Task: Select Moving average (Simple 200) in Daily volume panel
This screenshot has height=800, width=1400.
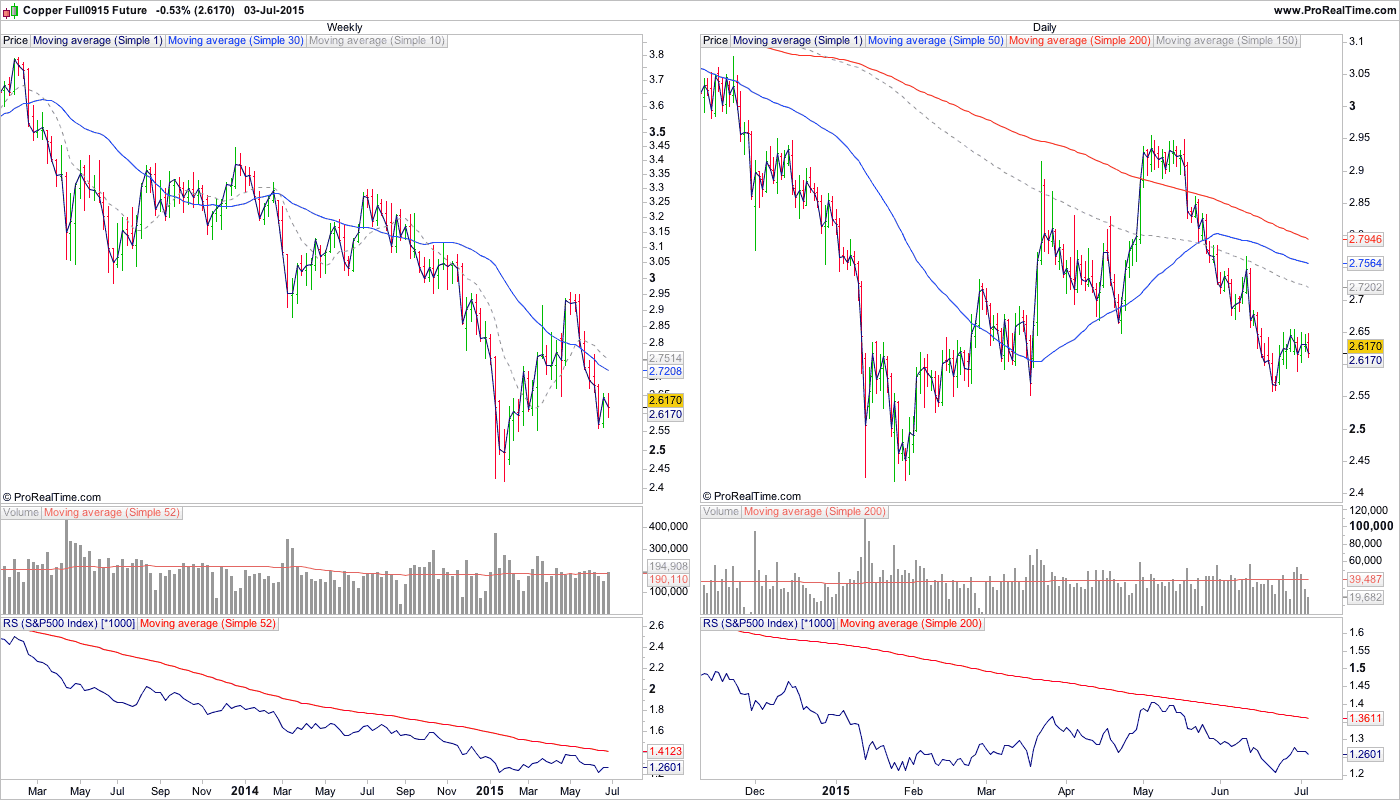Action: coord(815,512)
